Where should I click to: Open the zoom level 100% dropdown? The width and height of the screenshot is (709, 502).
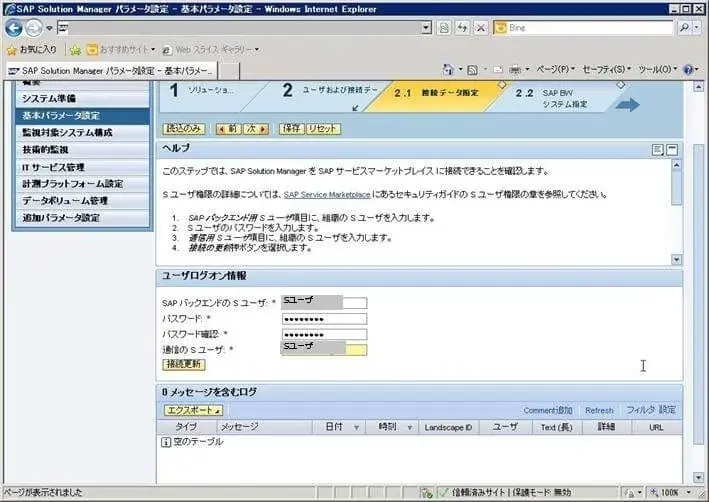pyautogui.click(x=689, y=493)
